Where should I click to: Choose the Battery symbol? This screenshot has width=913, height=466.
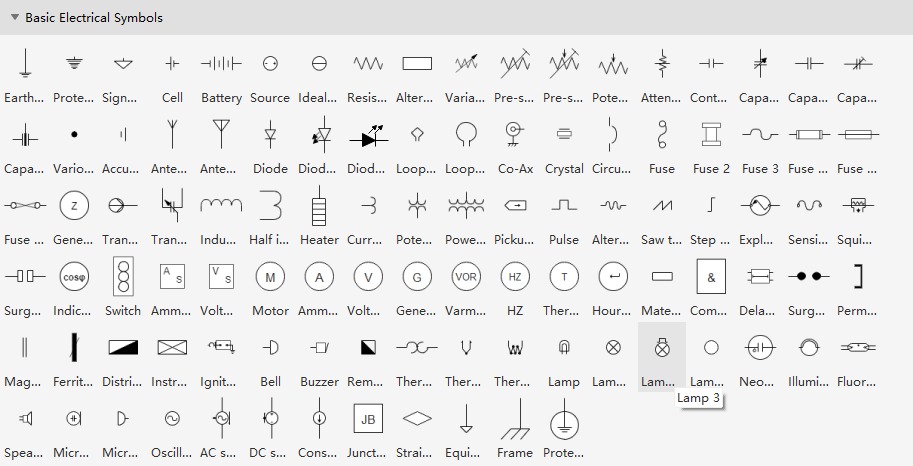(221, 63)
